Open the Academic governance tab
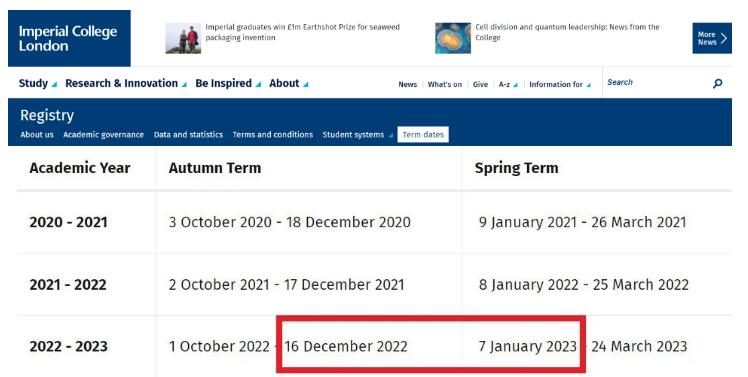This screenshot has width=748, height=377. (104, 135)
